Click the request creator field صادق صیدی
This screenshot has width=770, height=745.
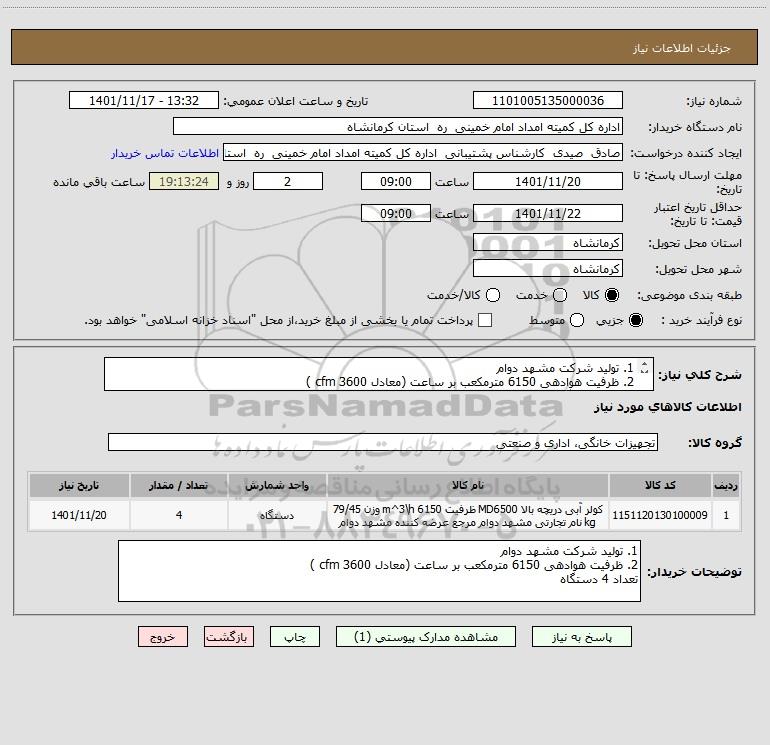tap(423, 153)
